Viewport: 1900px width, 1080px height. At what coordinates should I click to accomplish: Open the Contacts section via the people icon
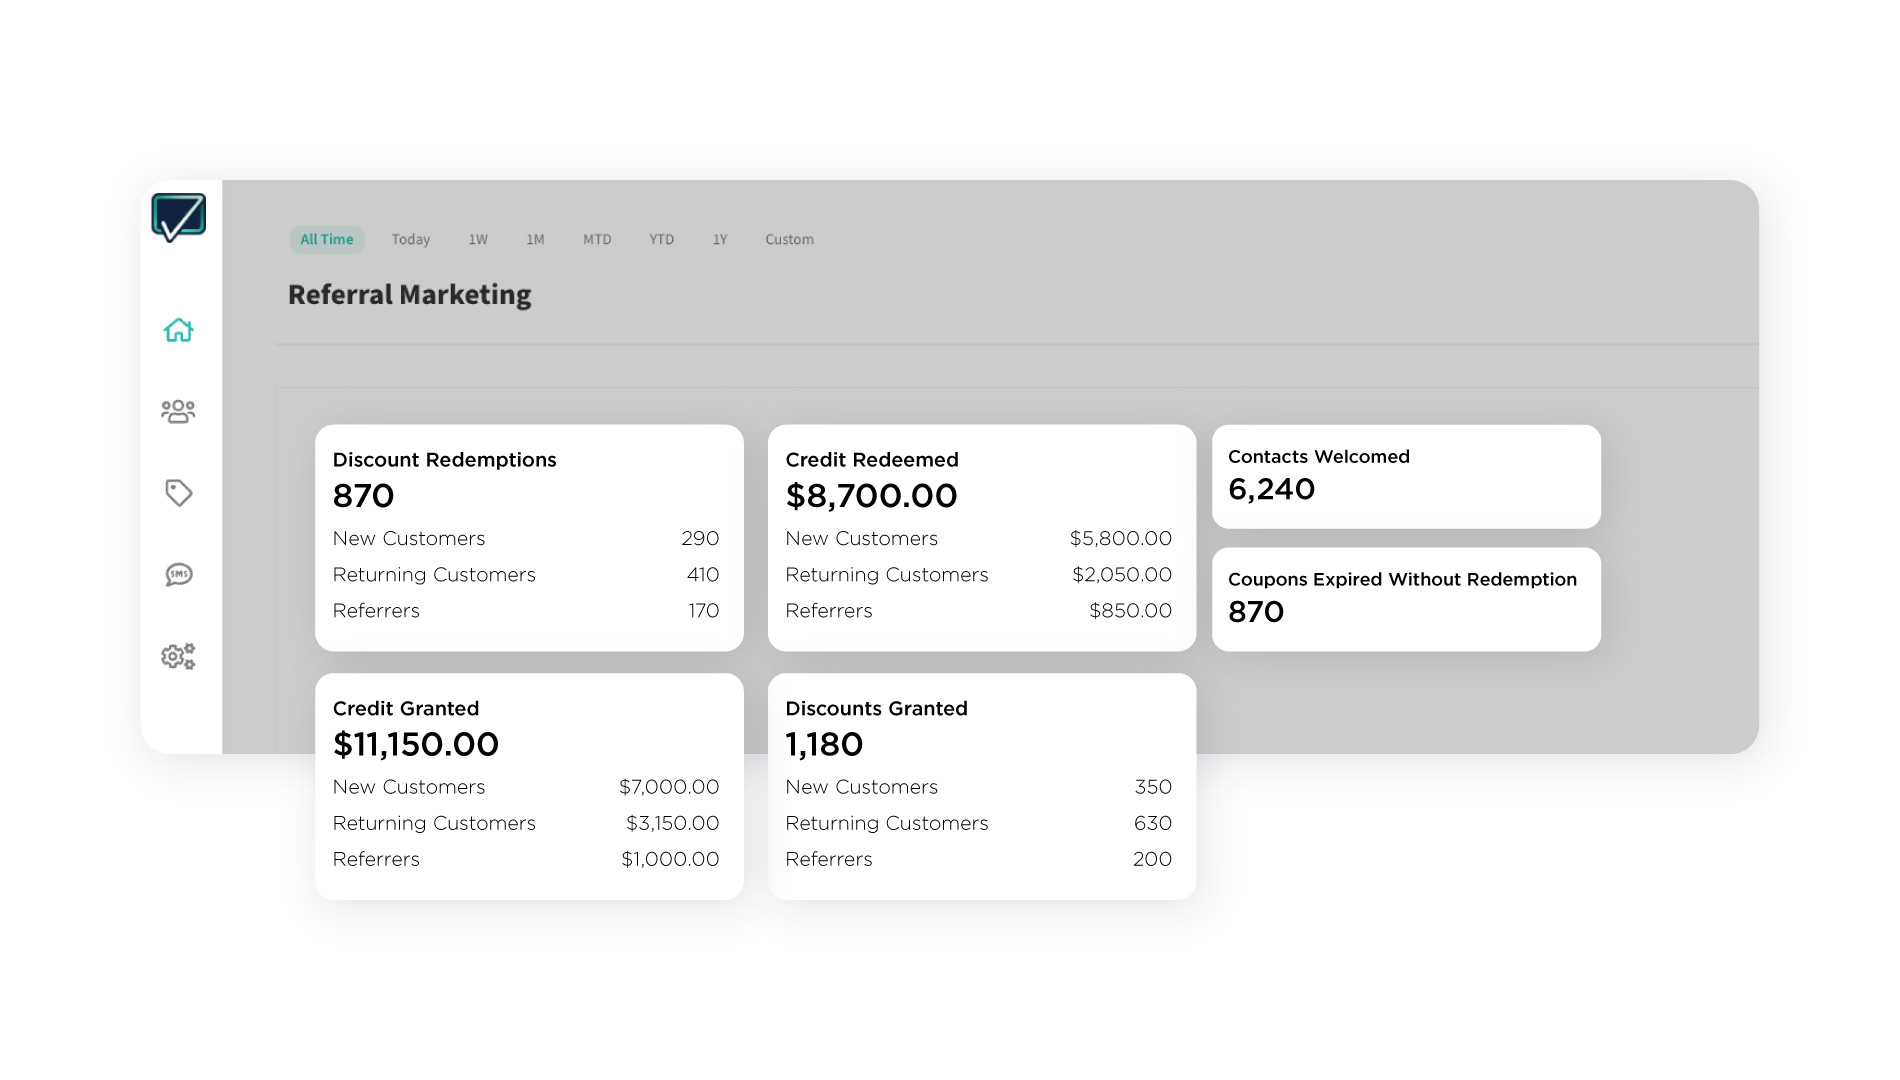[x=178, y=410]
